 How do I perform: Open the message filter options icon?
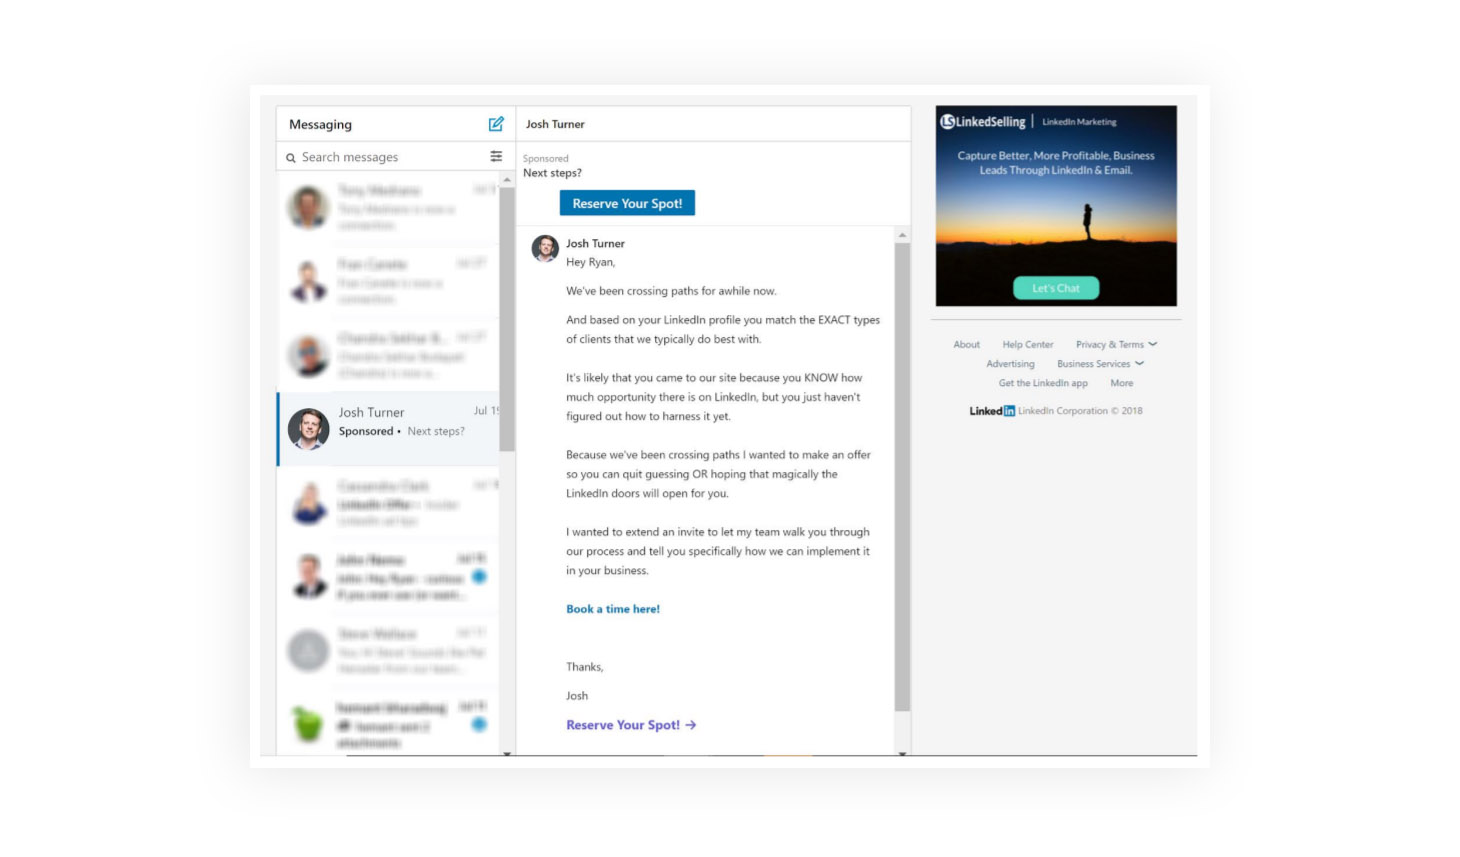496,156
